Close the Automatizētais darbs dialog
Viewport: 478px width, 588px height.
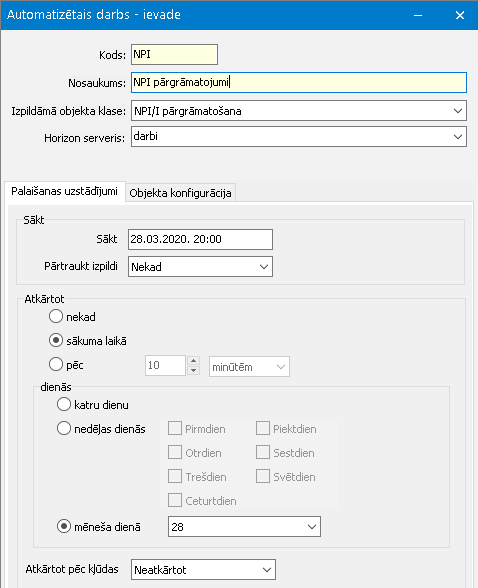[460, 15]
